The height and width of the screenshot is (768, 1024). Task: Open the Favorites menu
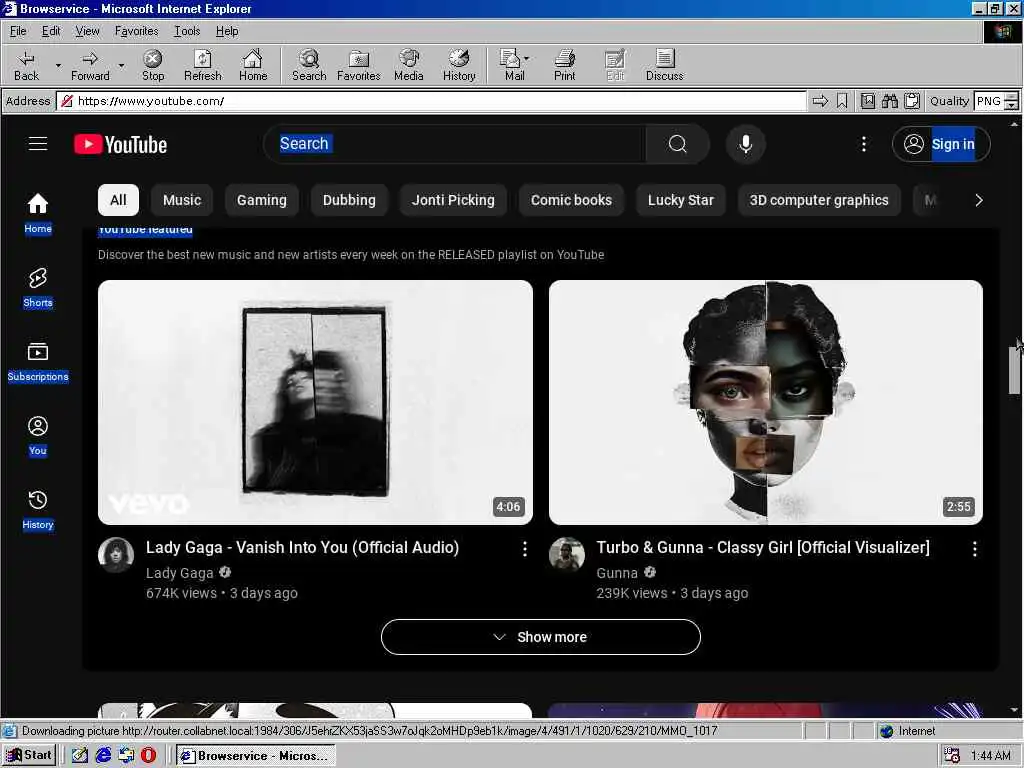(136, 31)
